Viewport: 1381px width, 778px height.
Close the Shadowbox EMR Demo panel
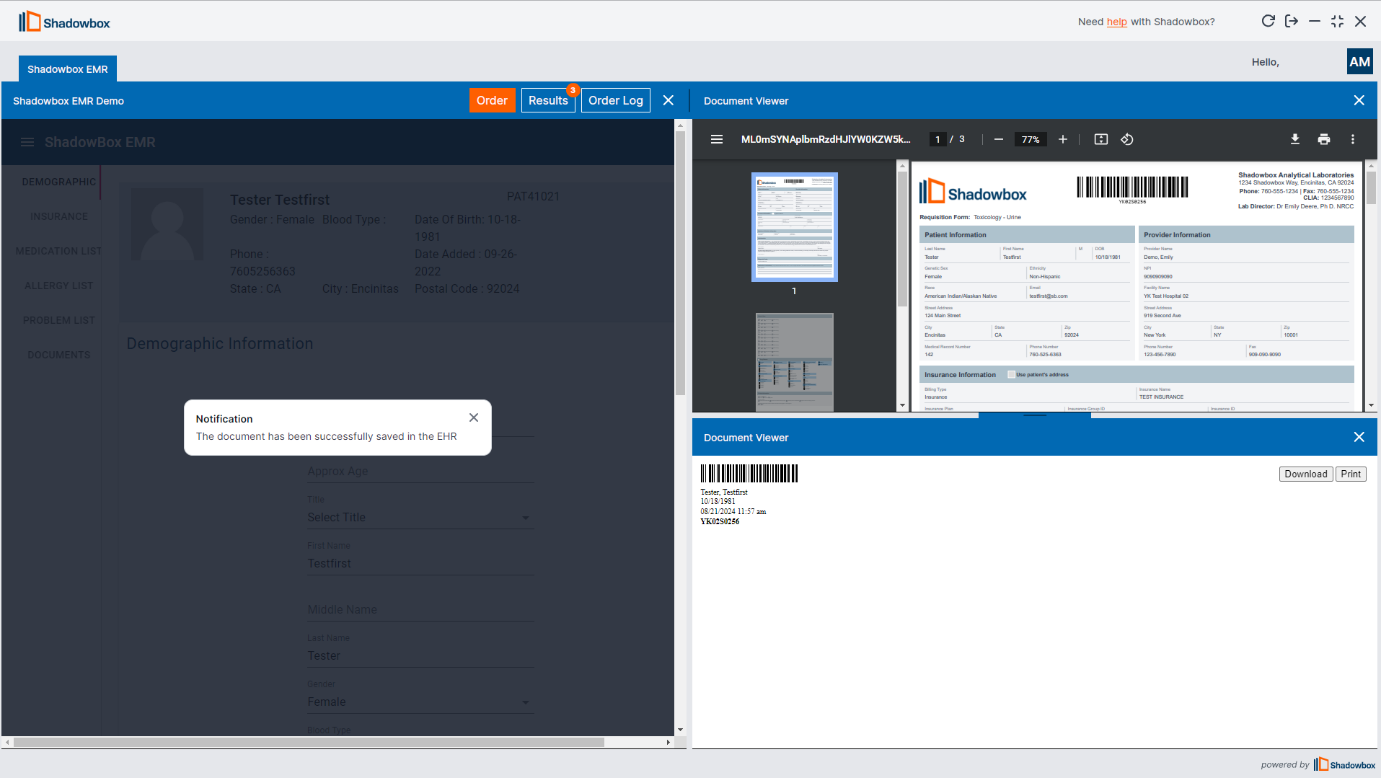668,100
